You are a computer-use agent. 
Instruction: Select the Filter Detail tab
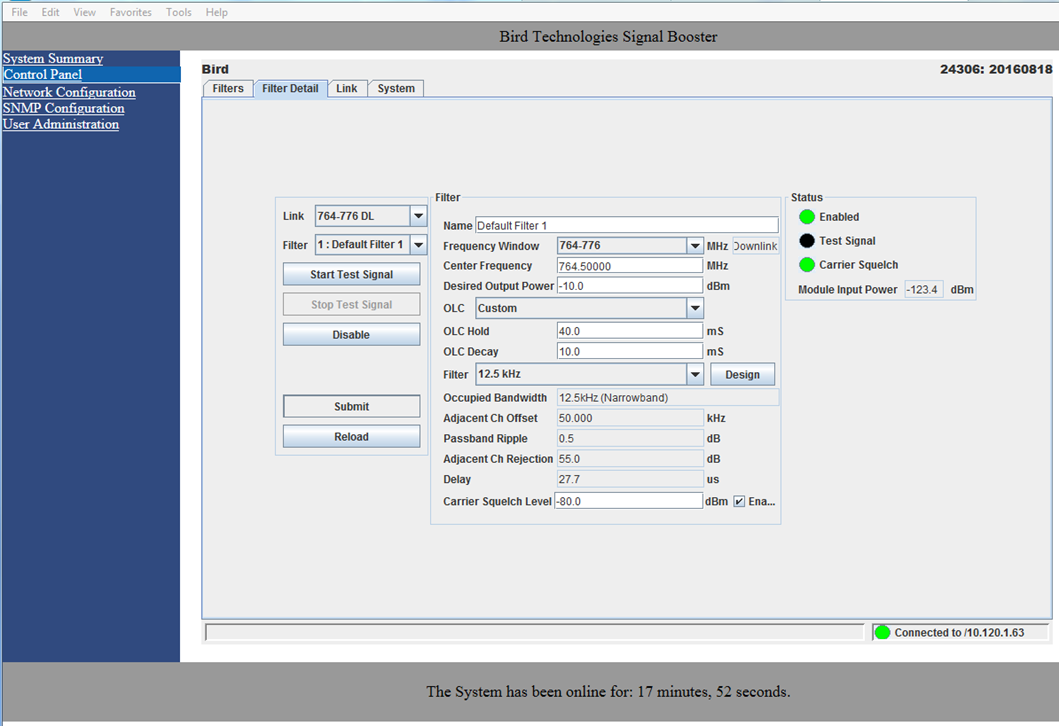(290, 88)
